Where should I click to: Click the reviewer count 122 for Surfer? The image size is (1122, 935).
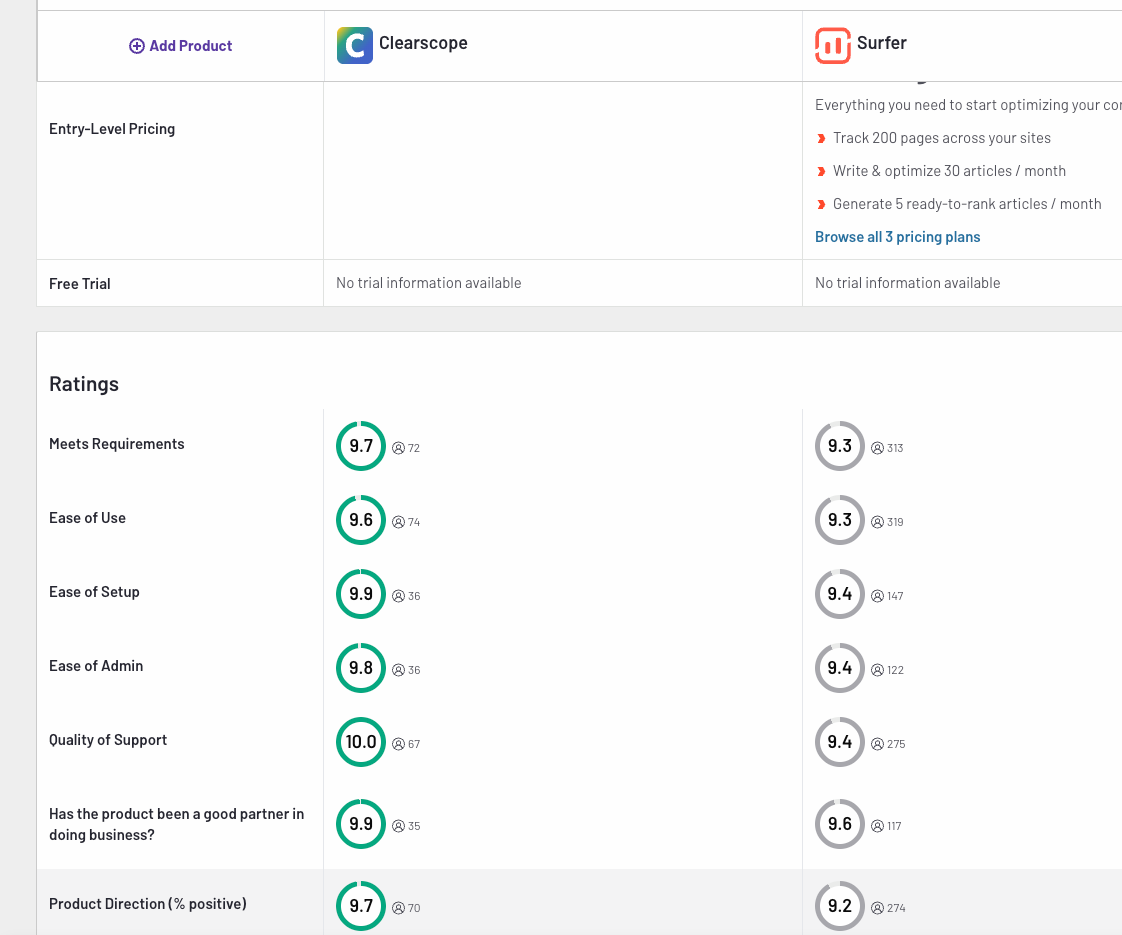click(x=895, y=670)
